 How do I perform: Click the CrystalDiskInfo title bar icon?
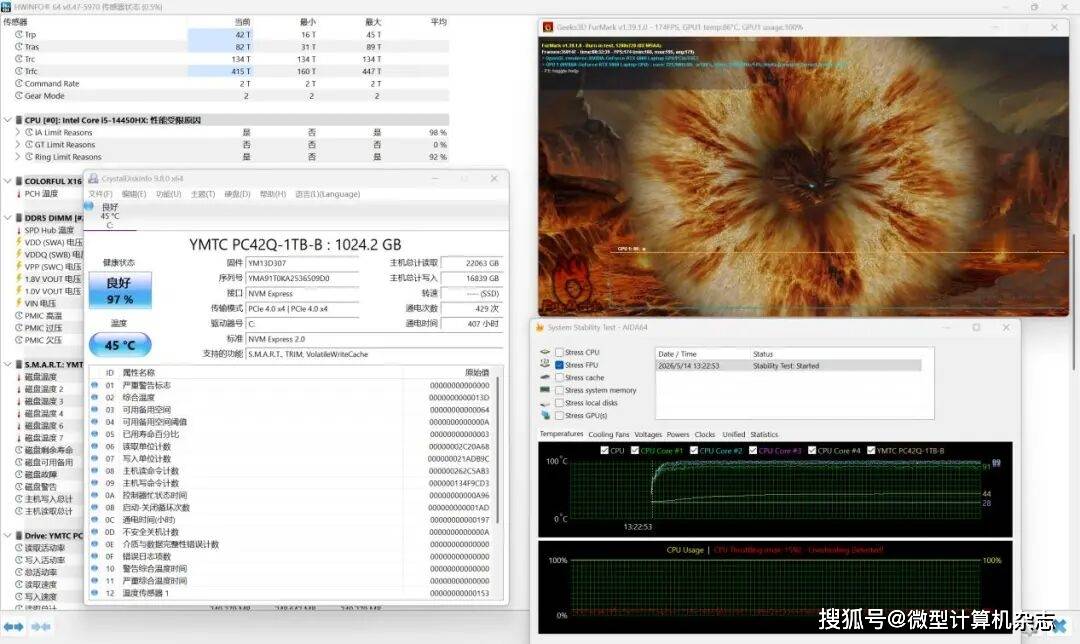click(x=93, y=178)
